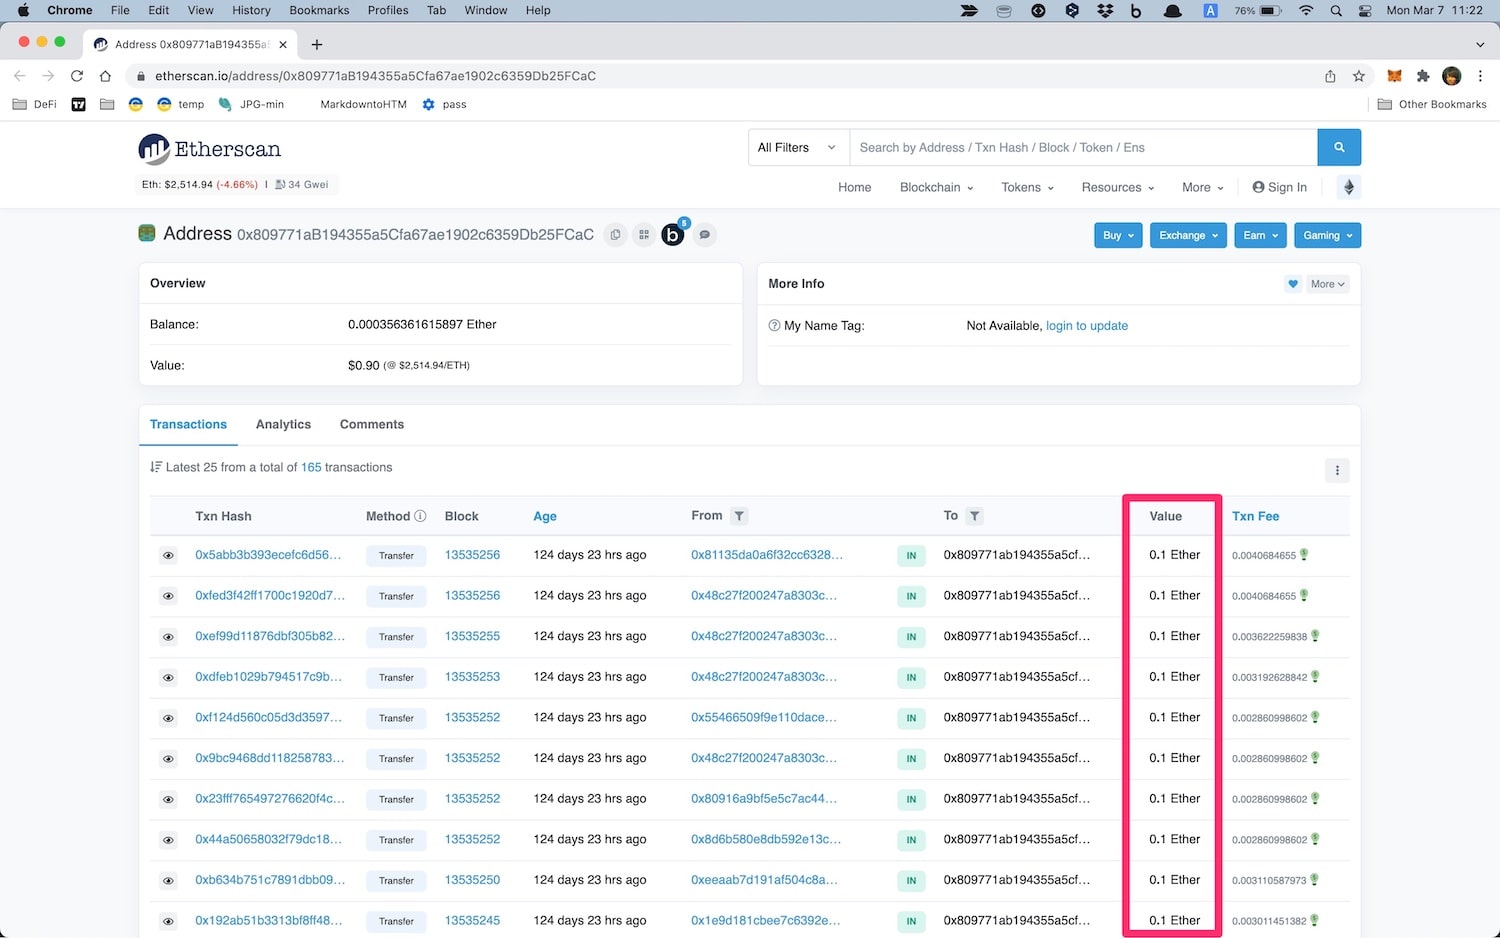
Task: Click the search by address input field
Action: (1083, 147)
